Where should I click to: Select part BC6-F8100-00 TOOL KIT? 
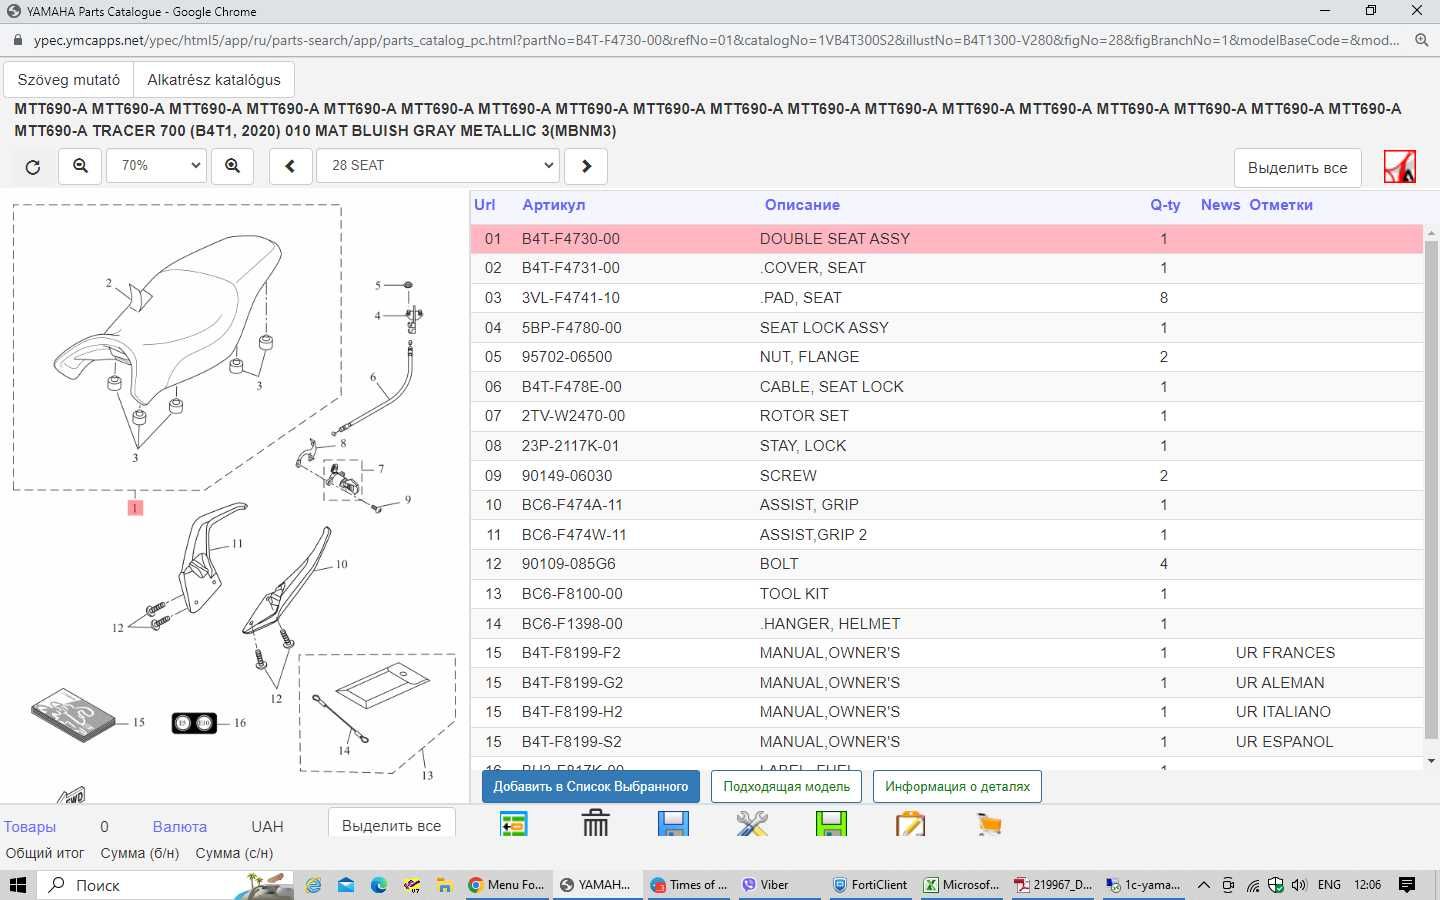[x=946, y=594]
